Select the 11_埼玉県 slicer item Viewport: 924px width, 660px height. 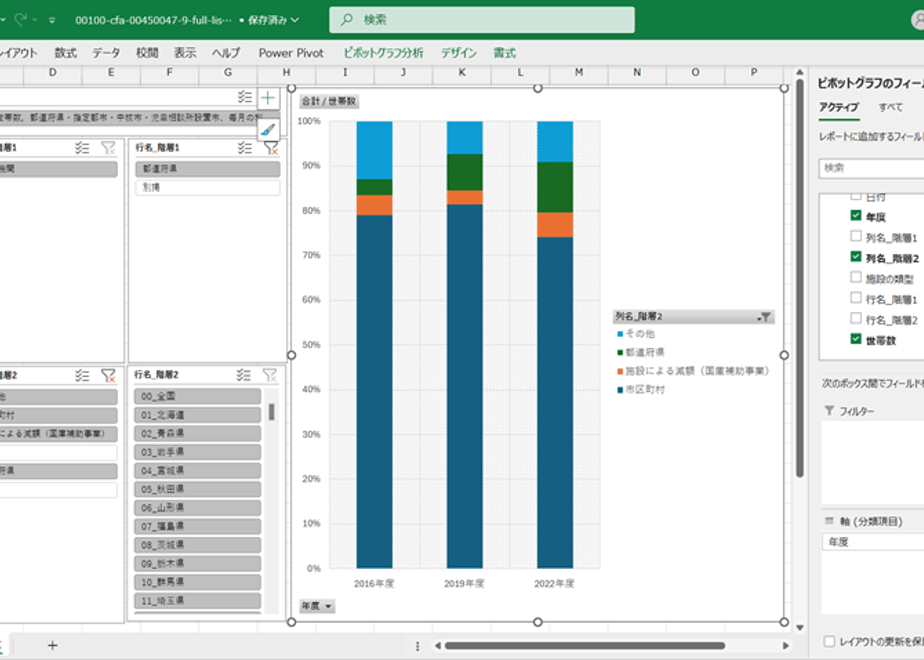pyautogui.click(x=197, y=600)
